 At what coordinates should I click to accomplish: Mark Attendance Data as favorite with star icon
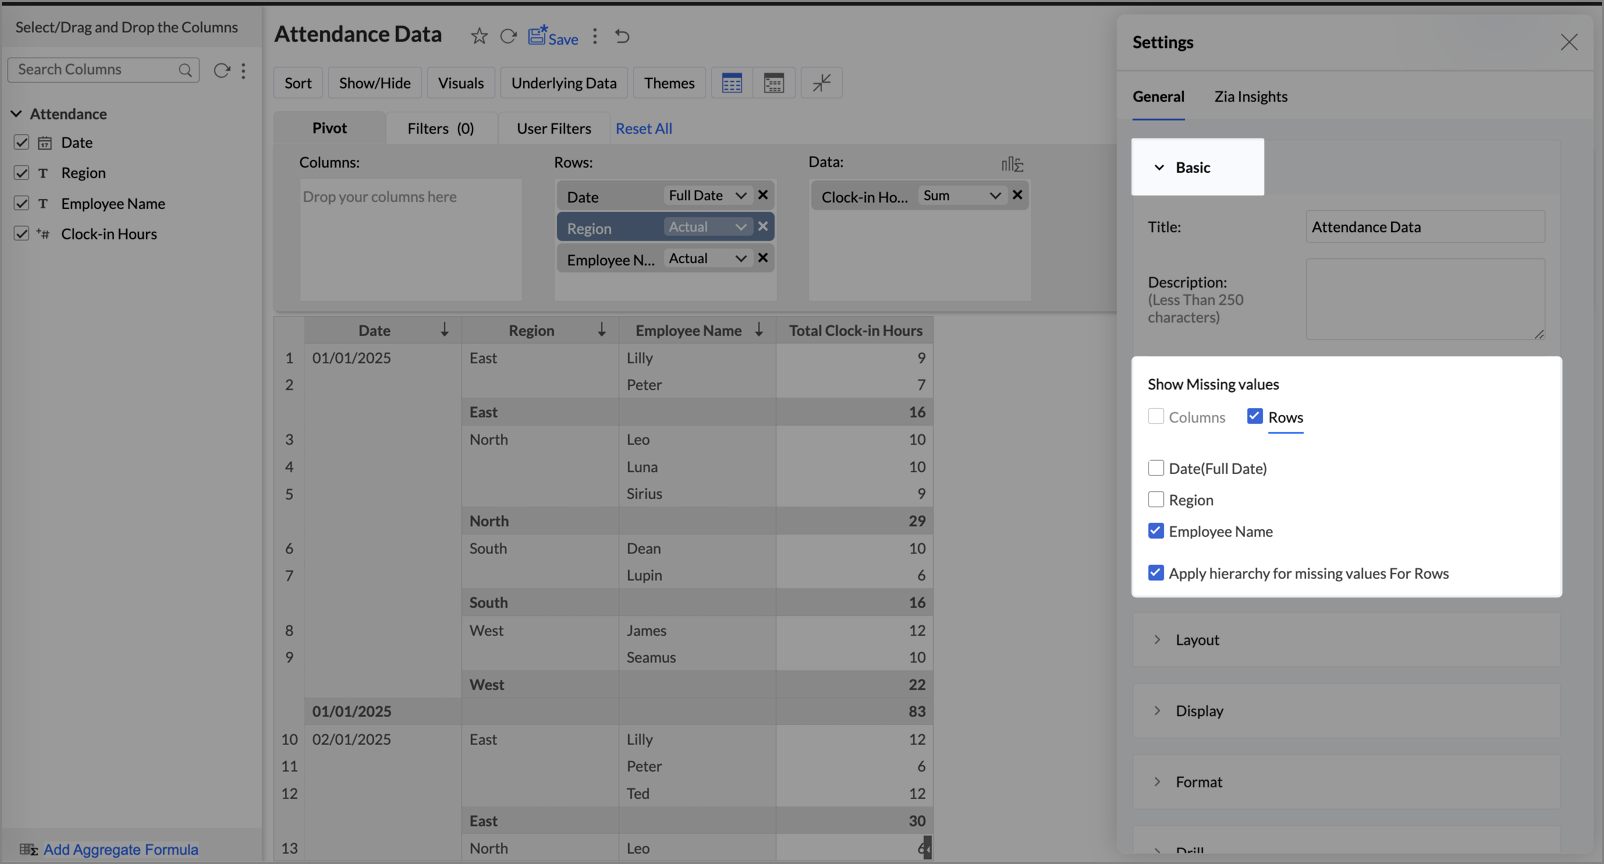[479, 36]
